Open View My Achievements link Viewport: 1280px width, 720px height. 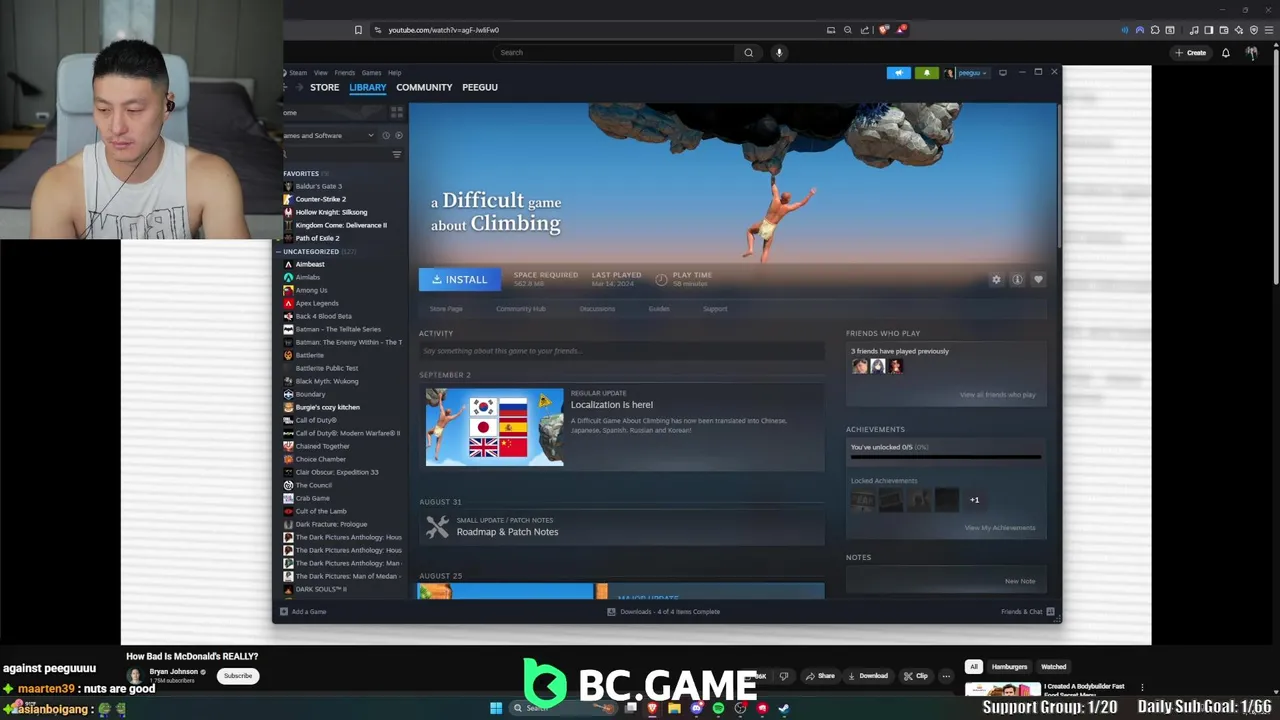pos(1000,528)
